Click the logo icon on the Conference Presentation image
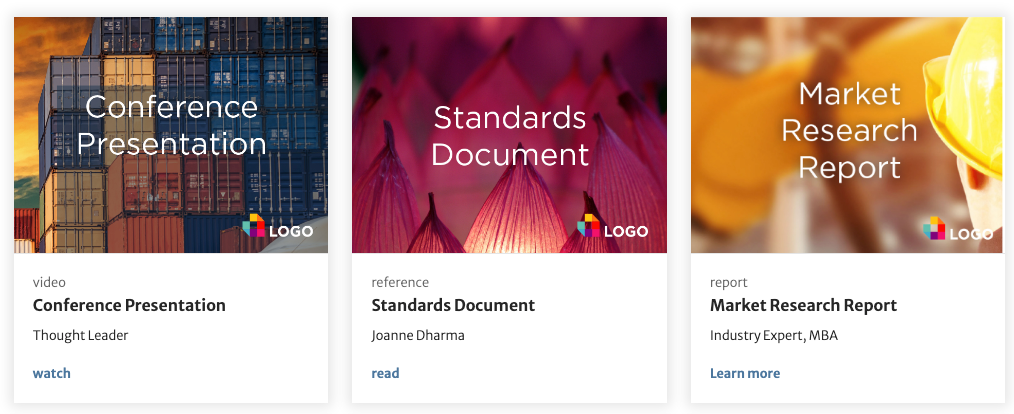The width and height of the screenshot is (1014, 414). coord(254,226)
